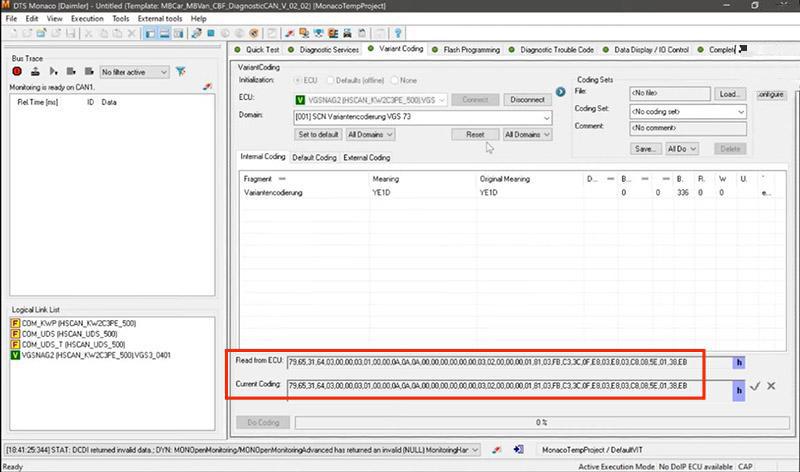This screenshot has width=800, height=472.
Task: Select the Defaults (offline) radio button
Action: click(x=330, y=81)
